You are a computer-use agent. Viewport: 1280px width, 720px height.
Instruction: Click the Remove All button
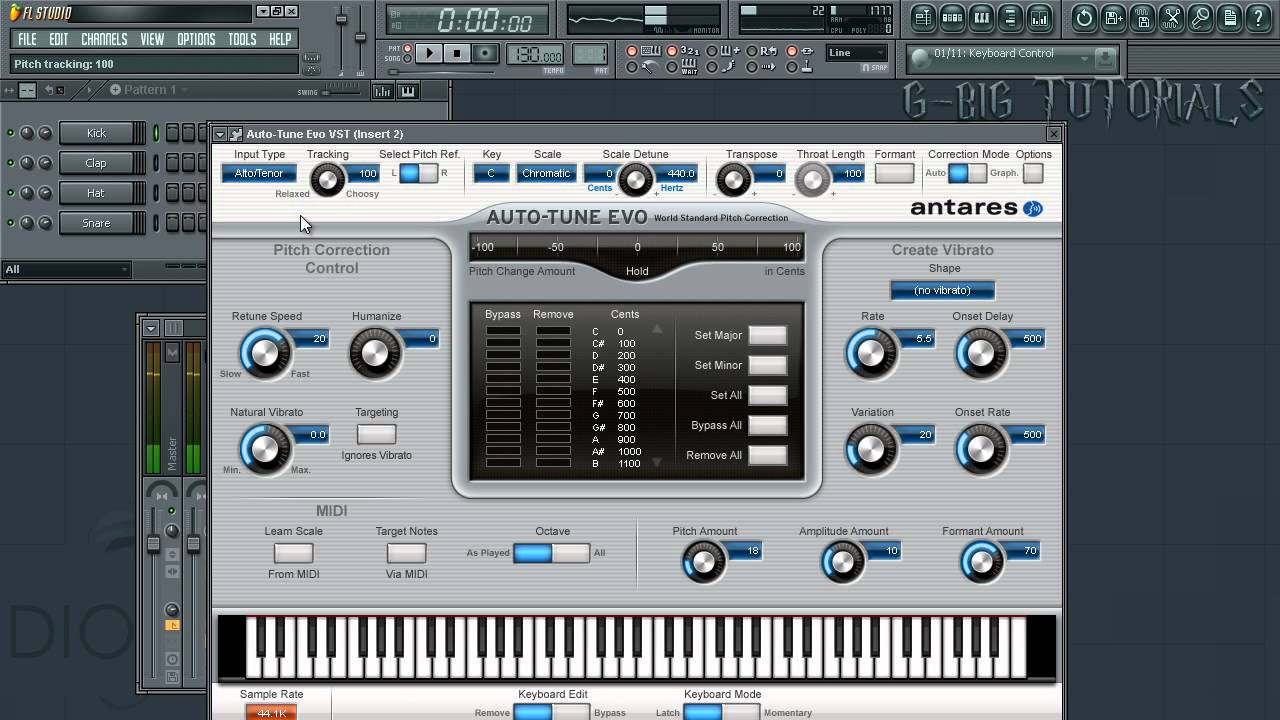767,455
